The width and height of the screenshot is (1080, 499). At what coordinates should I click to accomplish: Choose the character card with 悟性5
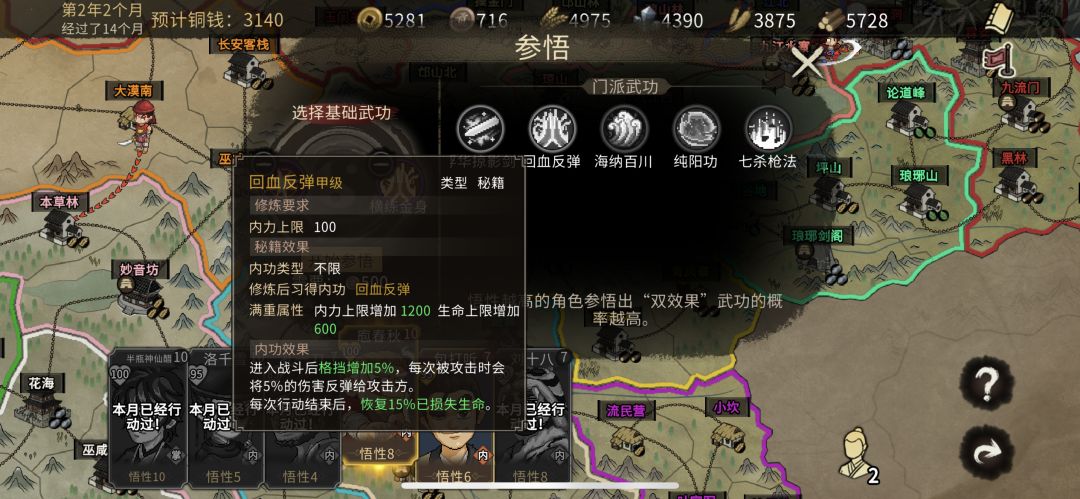(223, 417)
